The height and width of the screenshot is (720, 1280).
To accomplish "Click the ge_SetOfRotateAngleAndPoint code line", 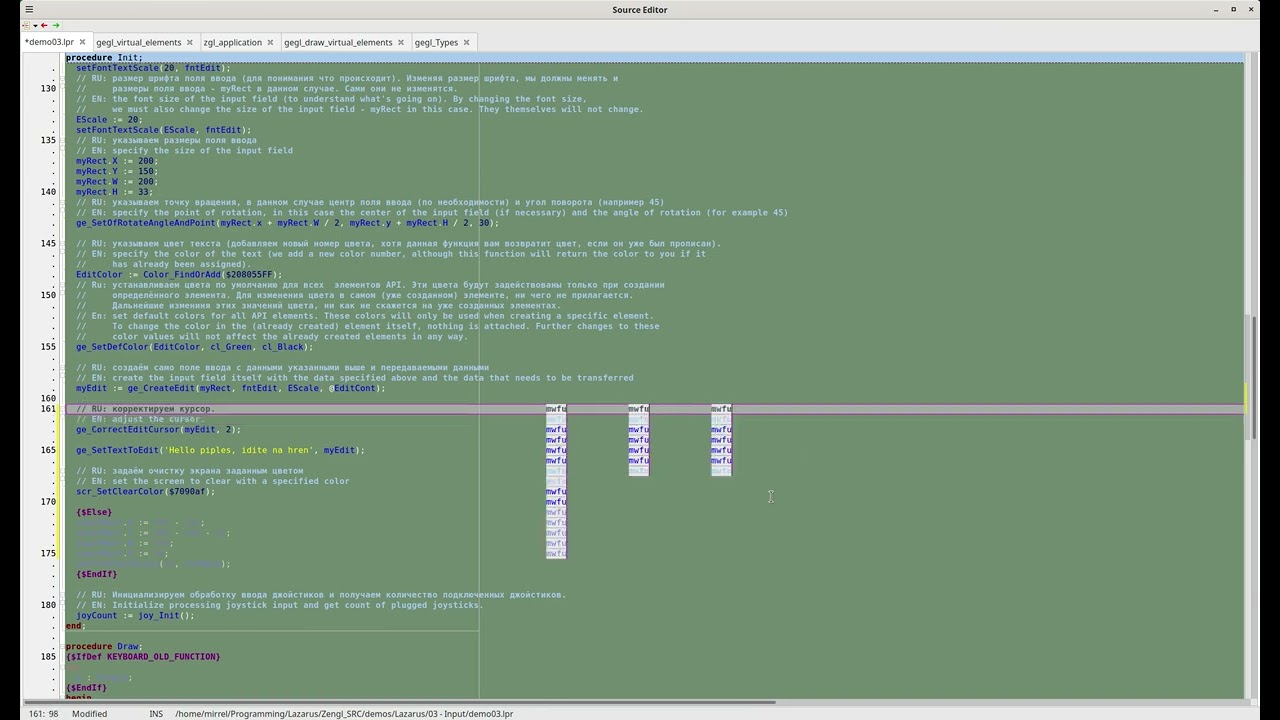I will (288, 223).
